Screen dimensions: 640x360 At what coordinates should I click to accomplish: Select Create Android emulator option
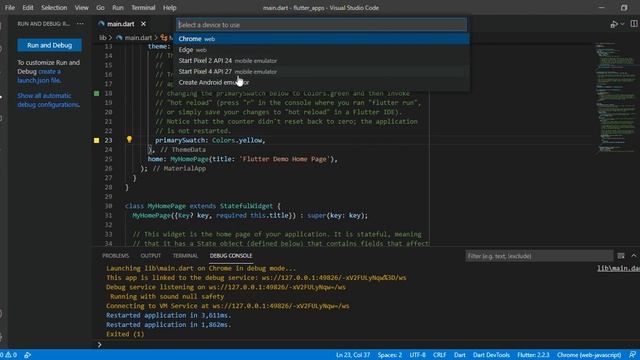[x=322, y=82]
